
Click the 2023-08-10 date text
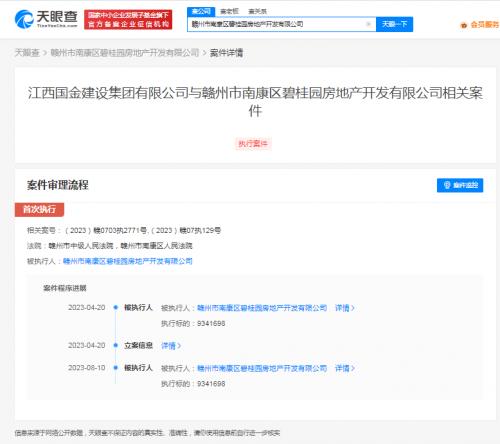87,368
